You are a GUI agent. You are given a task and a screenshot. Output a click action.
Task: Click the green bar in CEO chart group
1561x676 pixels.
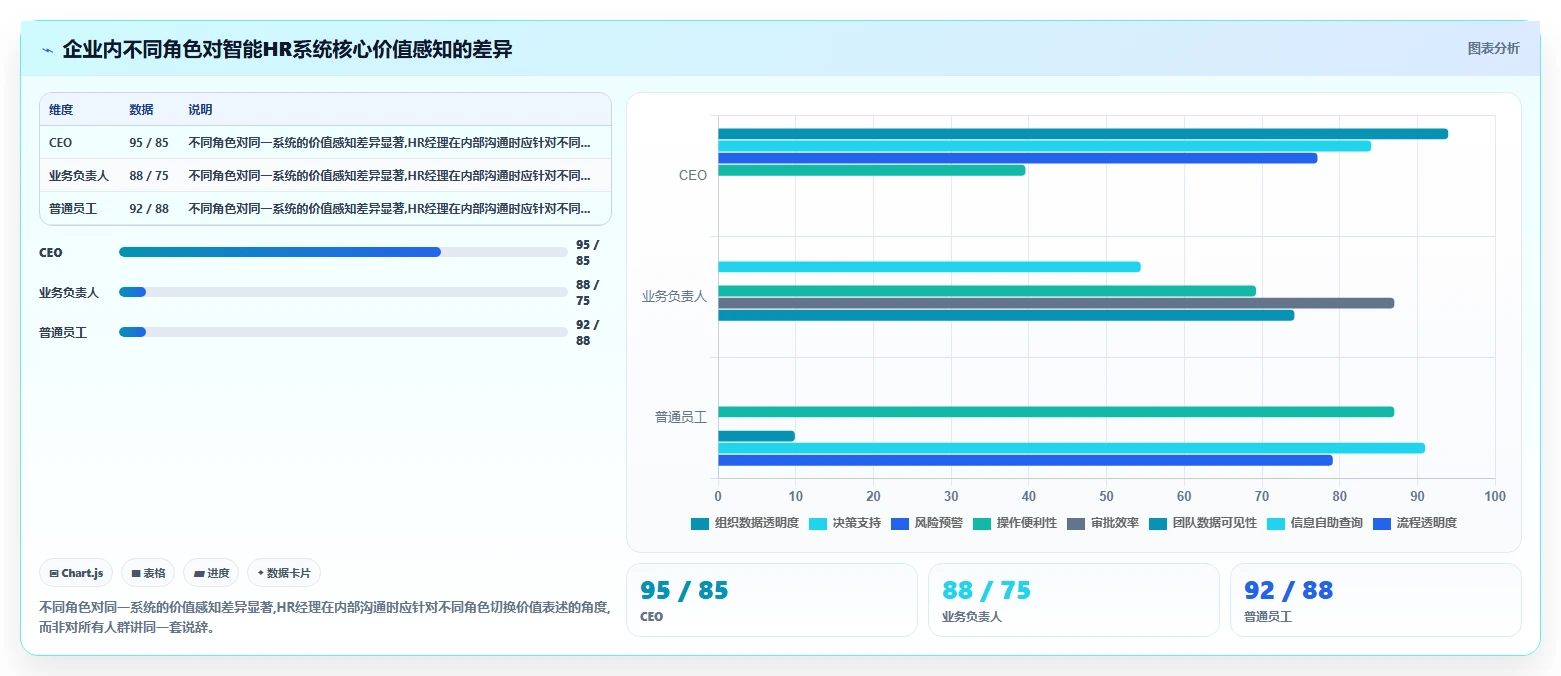click(872, 170)
